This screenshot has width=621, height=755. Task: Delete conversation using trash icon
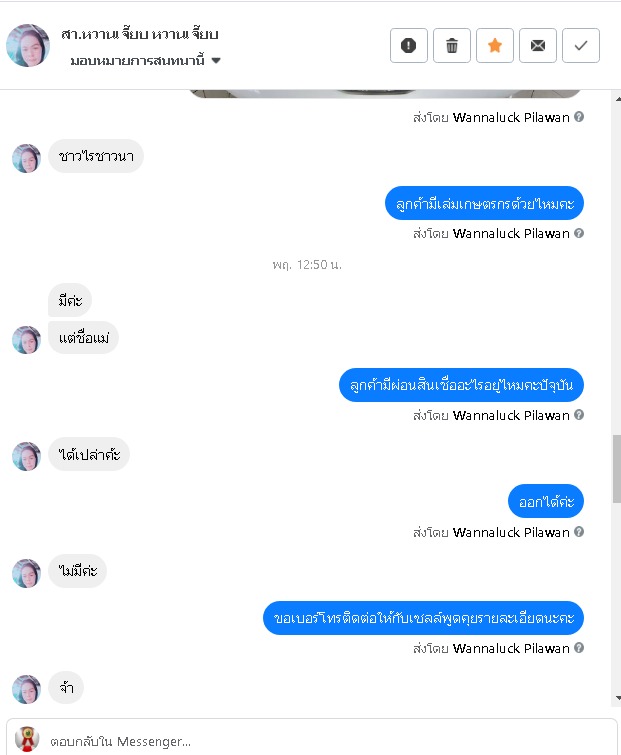coord(452,46)
